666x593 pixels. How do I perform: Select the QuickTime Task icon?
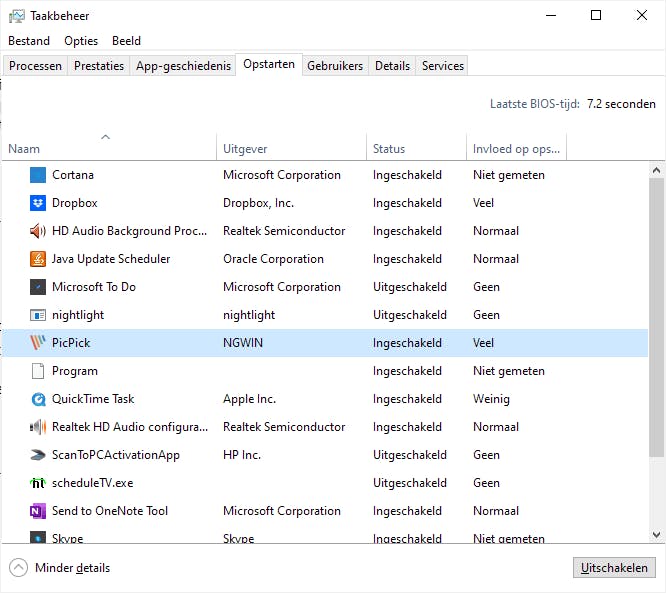(x=38, y=399)
